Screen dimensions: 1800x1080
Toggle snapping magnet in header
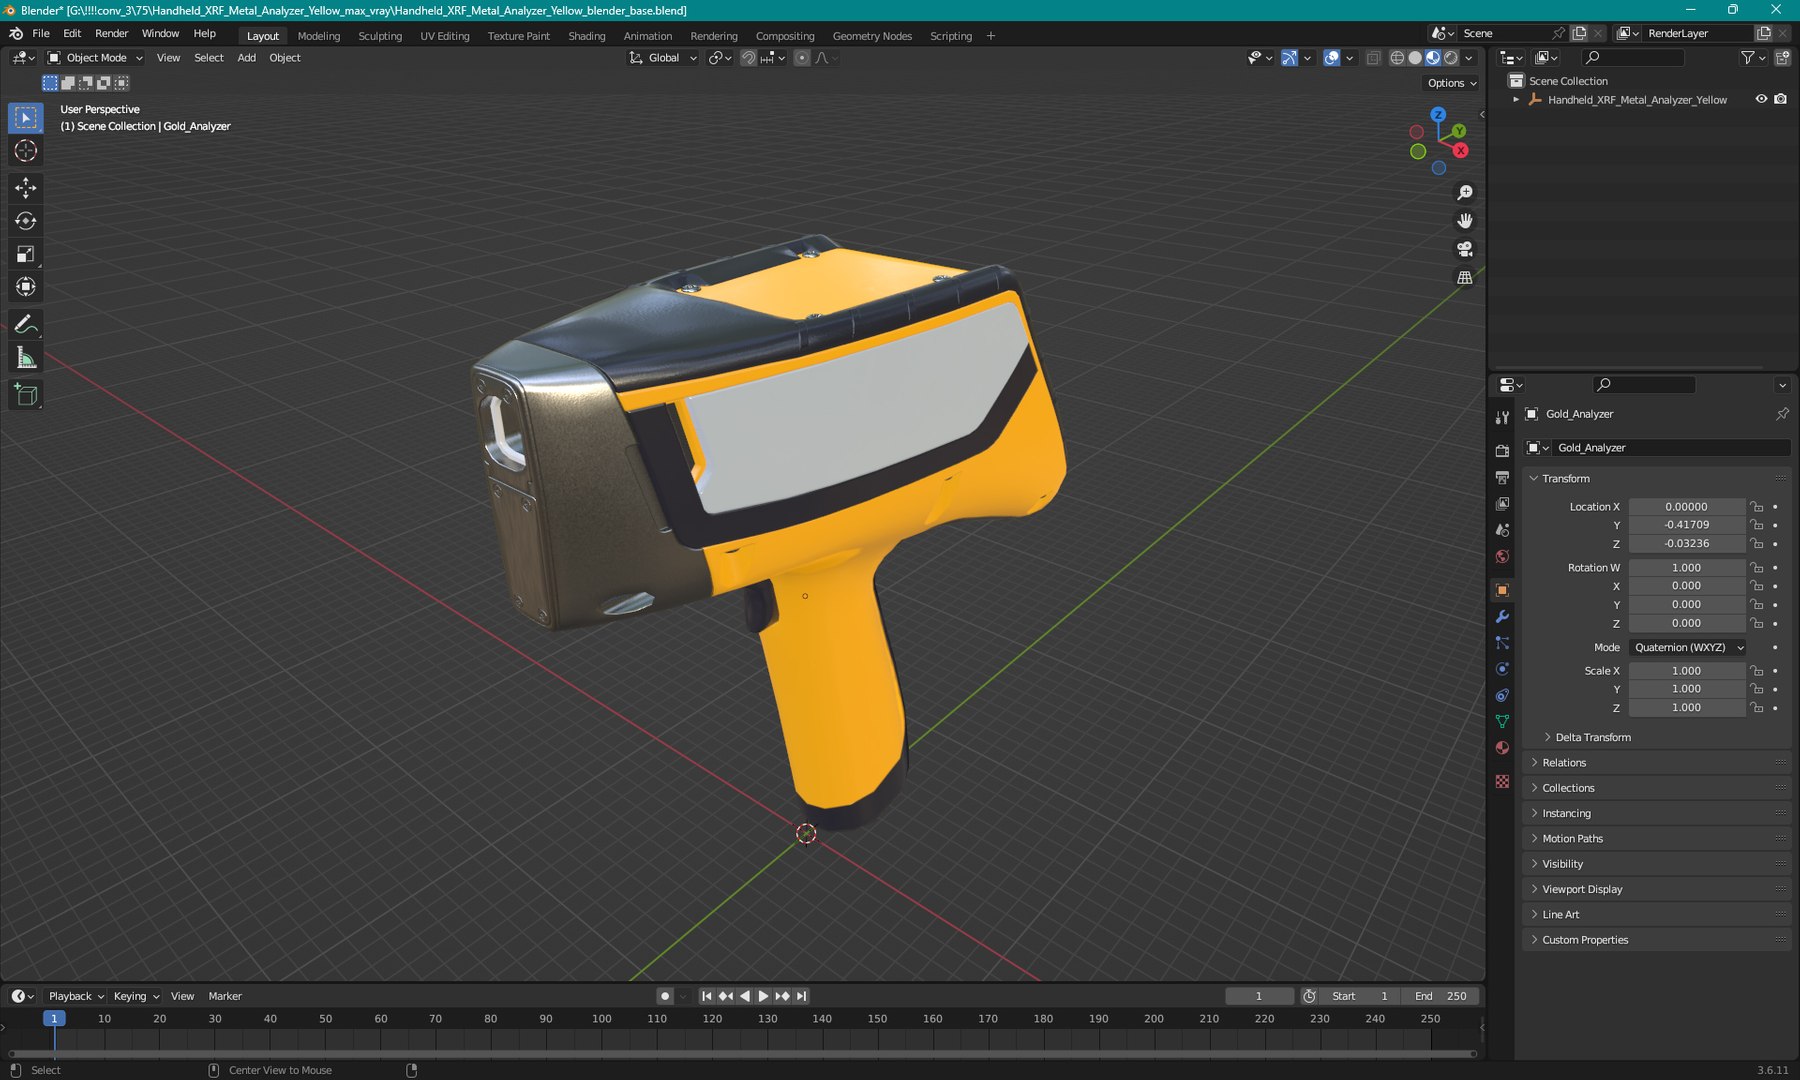click(x=748, y=58)
